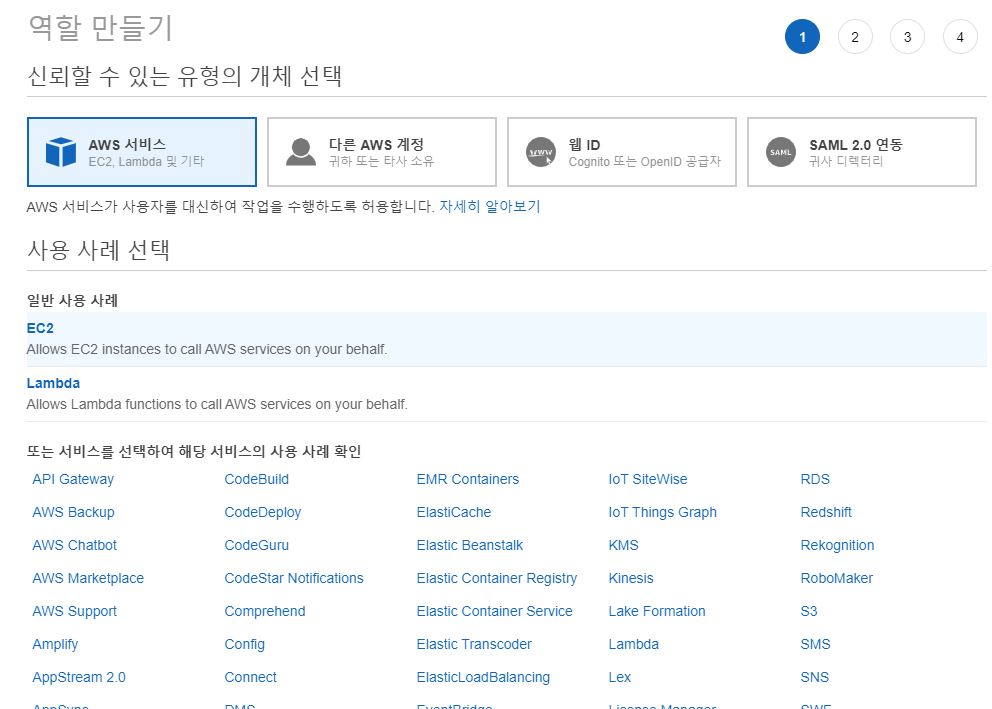The image size is (992, 709).
Task: Select the AWS 서비스 trusted entity card
Action: [x=142, y=152]
